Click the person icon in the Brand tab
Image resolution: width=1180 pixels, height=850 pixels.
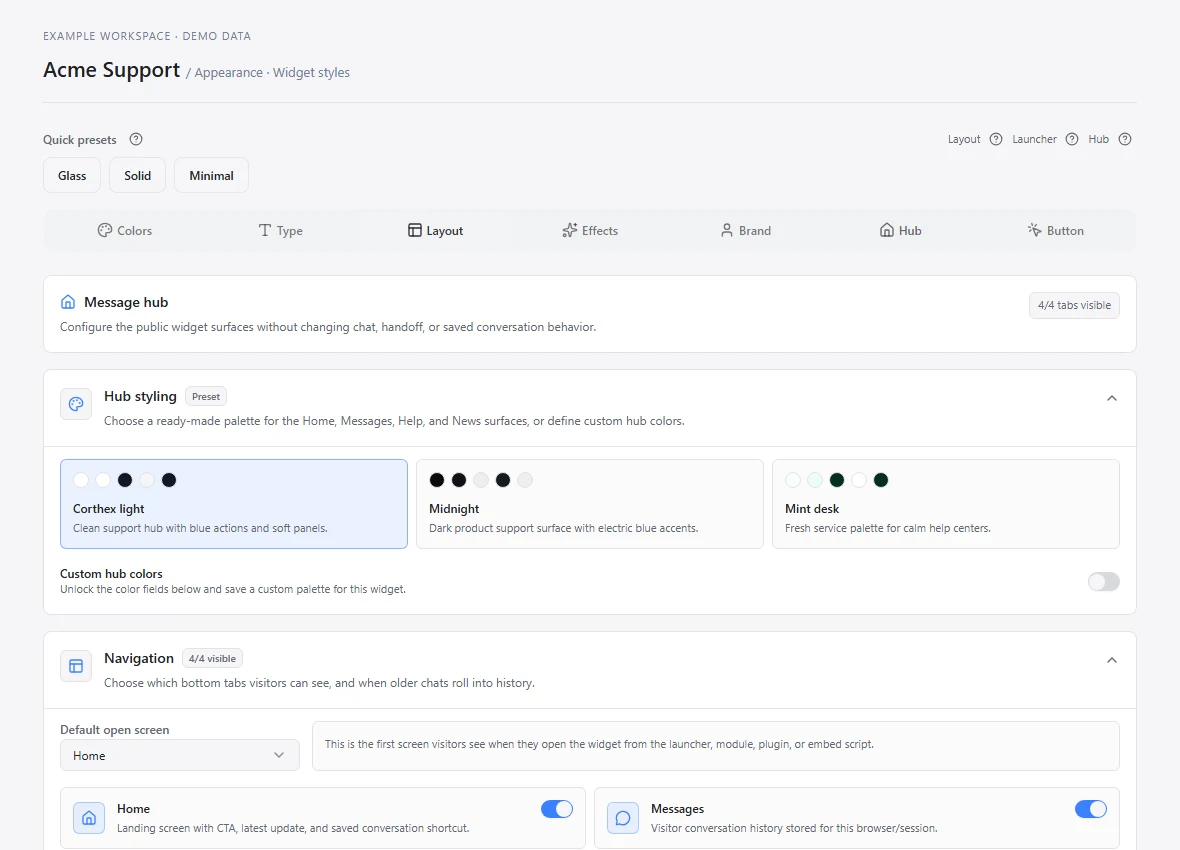(726, 230)
